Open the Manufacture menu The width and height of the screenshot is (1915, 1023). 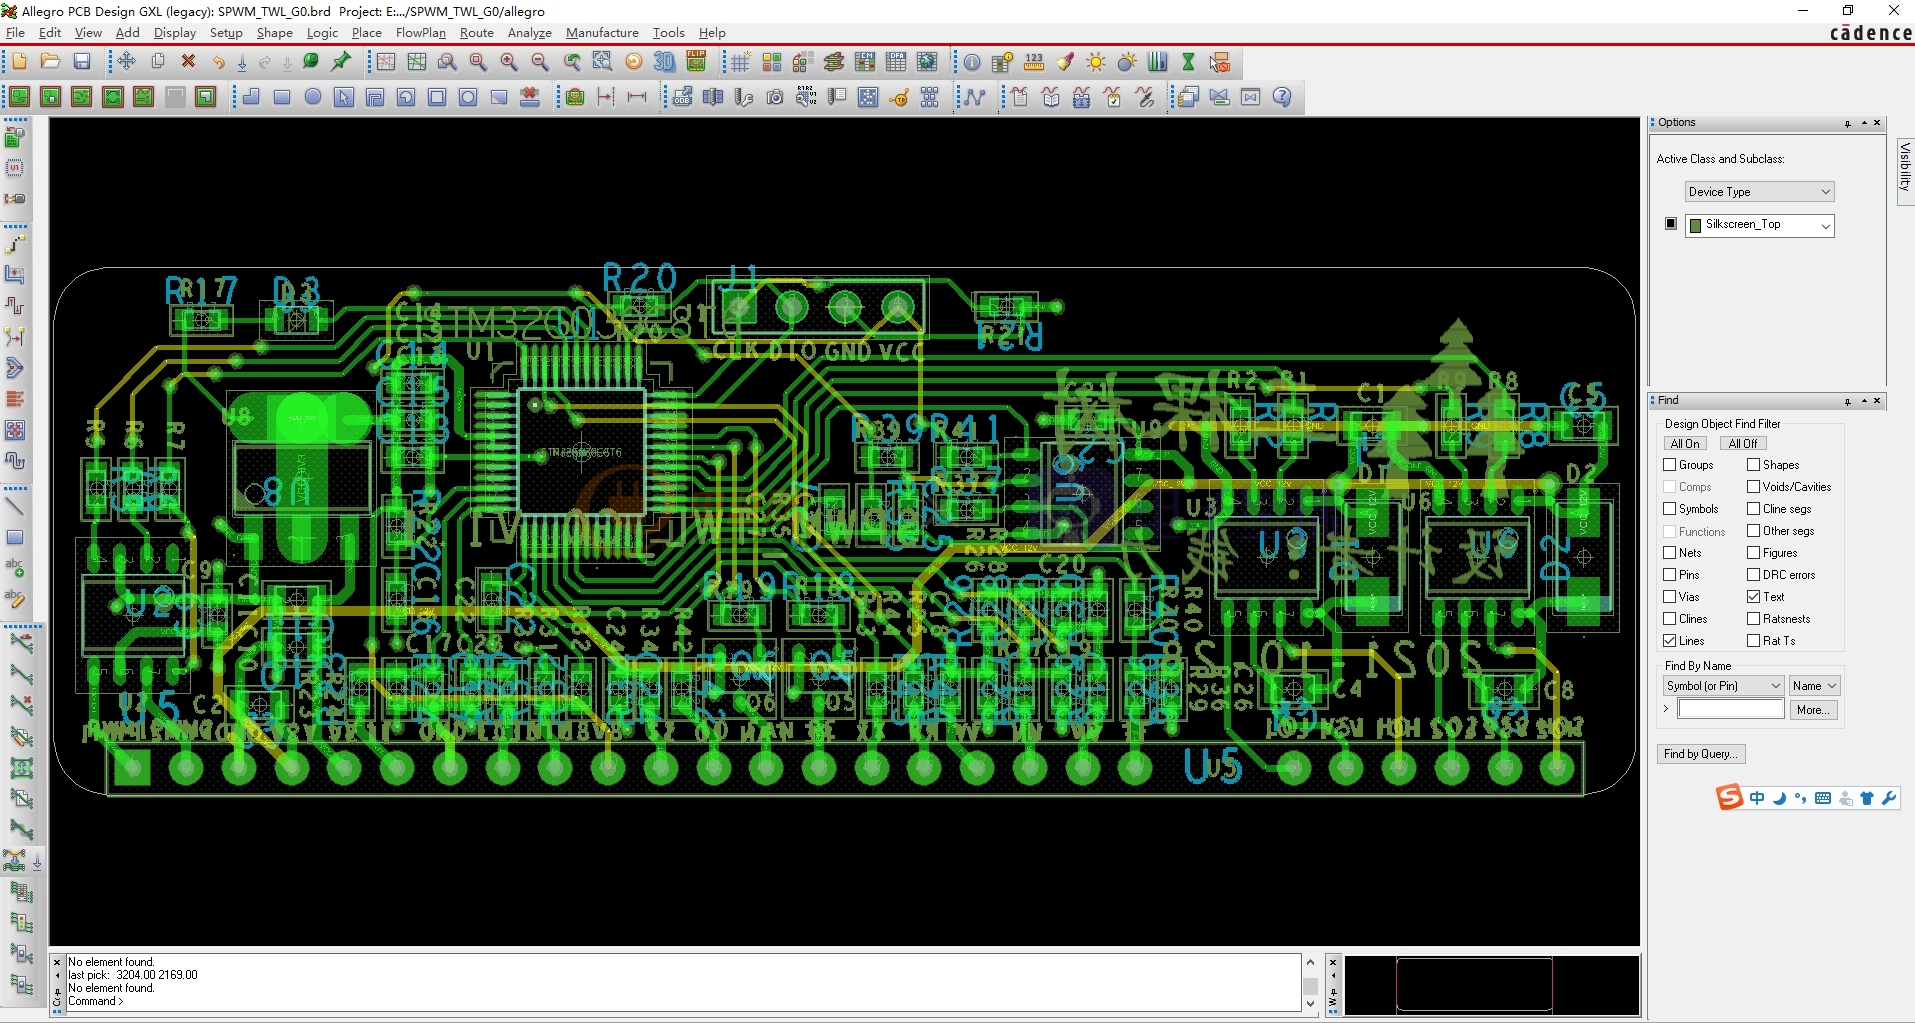tap(602, 33)
